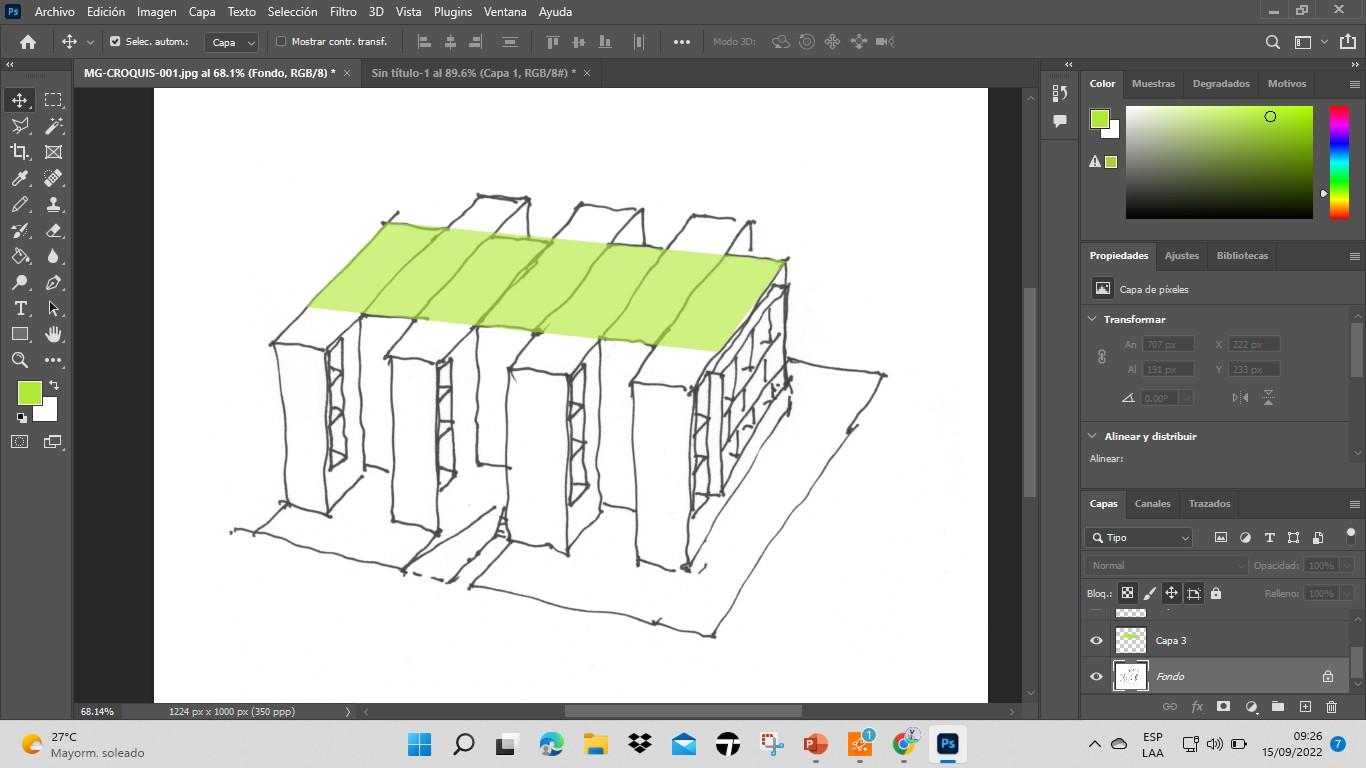This screenshot has width=1366, height=768.
Task: Click the green foreground color swatch
Action: (x=28, y=393)
